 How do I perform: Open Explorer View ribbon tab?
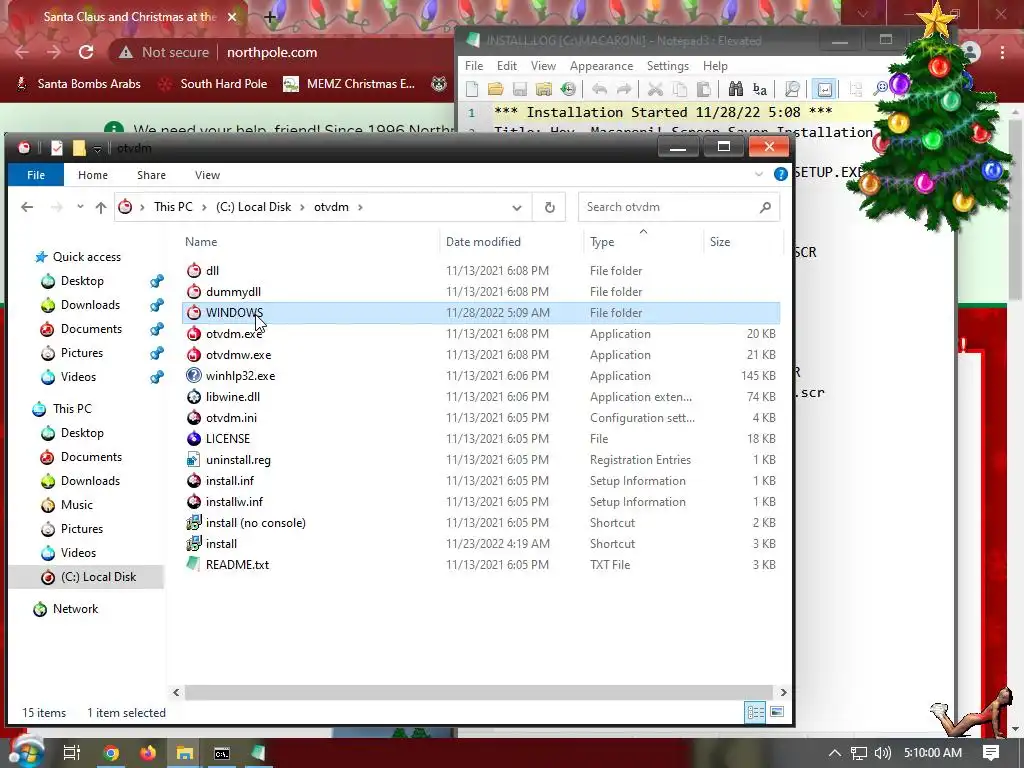point(207,175)
